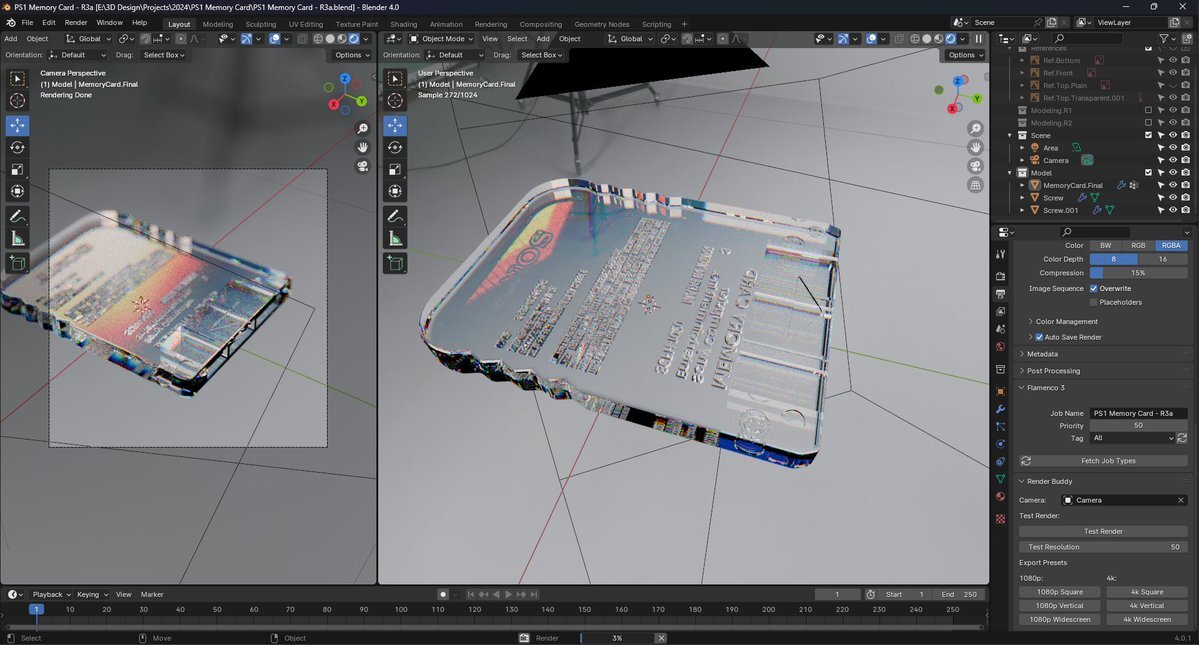Switch to Modeling workspace tab
Image resolution: width=1199 pixels, height=645 pixels.
tap(218, 24)
